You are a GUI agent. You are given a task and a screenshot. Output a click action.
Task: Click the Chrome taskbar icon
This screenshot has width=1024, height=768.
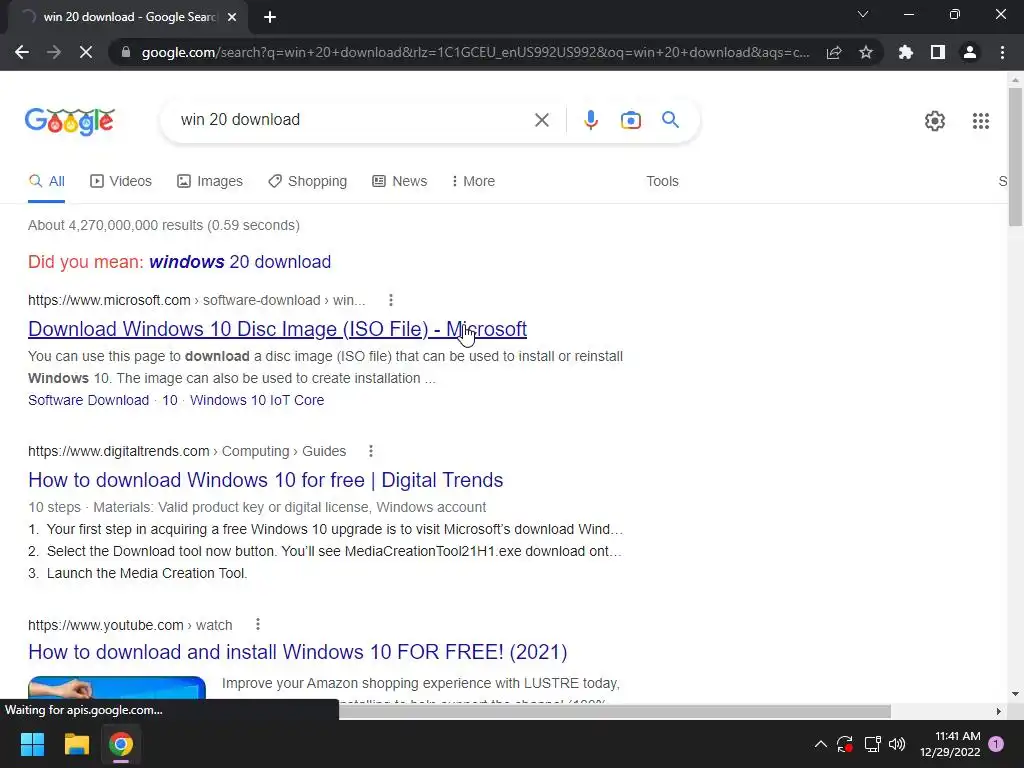point(121,744)
